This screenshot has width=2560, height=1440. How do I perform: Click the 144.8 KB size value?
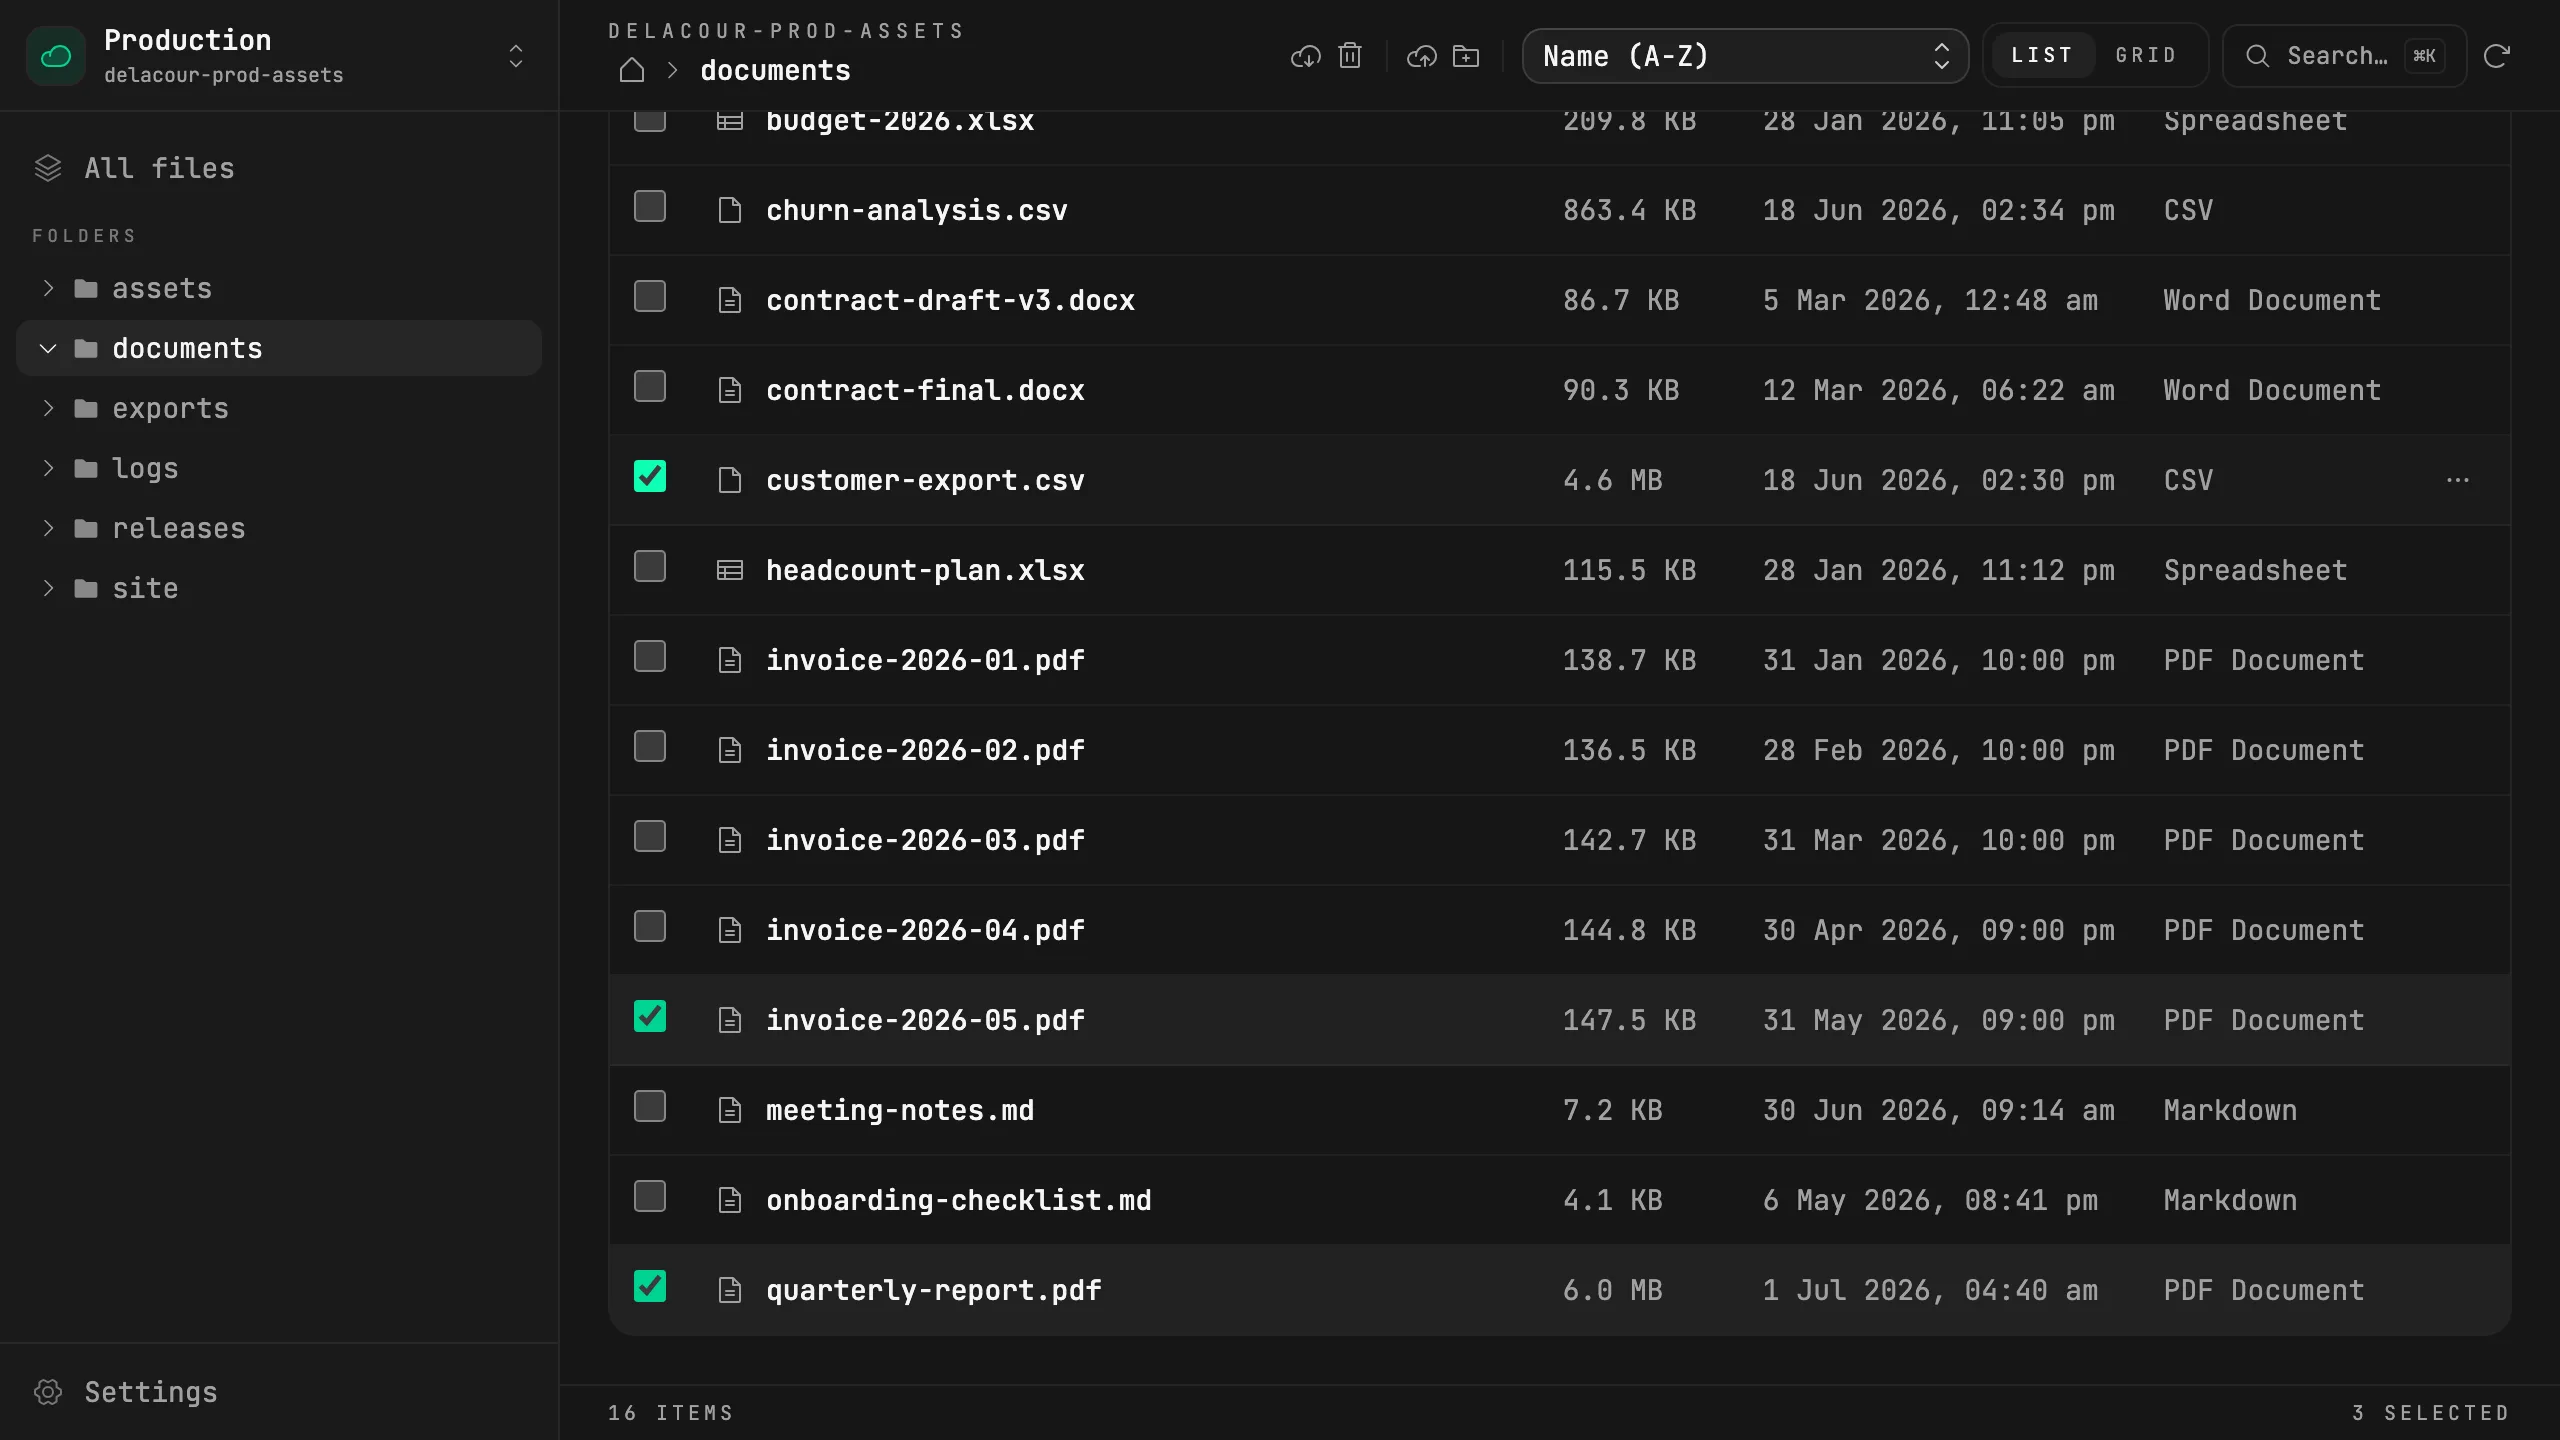coord(1630,930)
